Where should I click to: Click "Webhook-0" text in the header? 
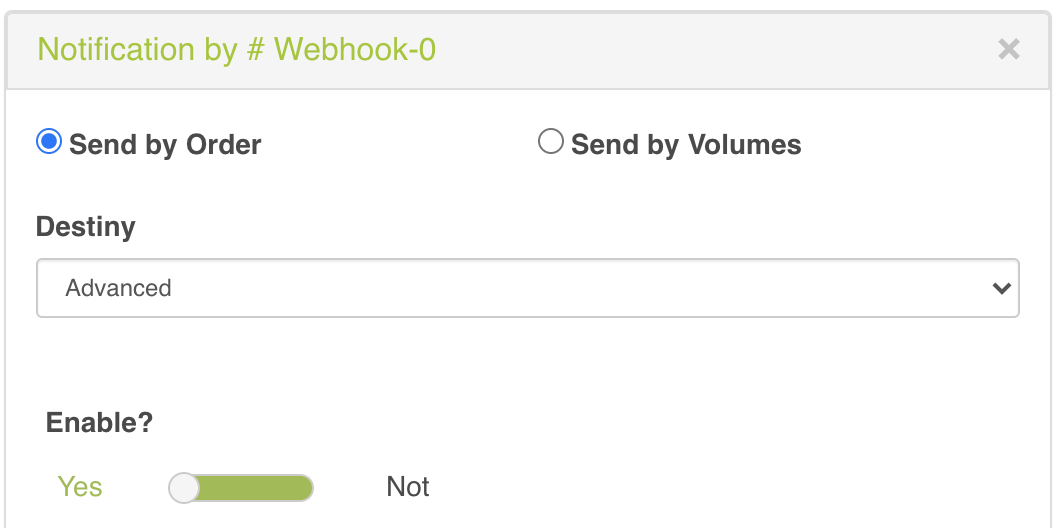tap(355, 49)
